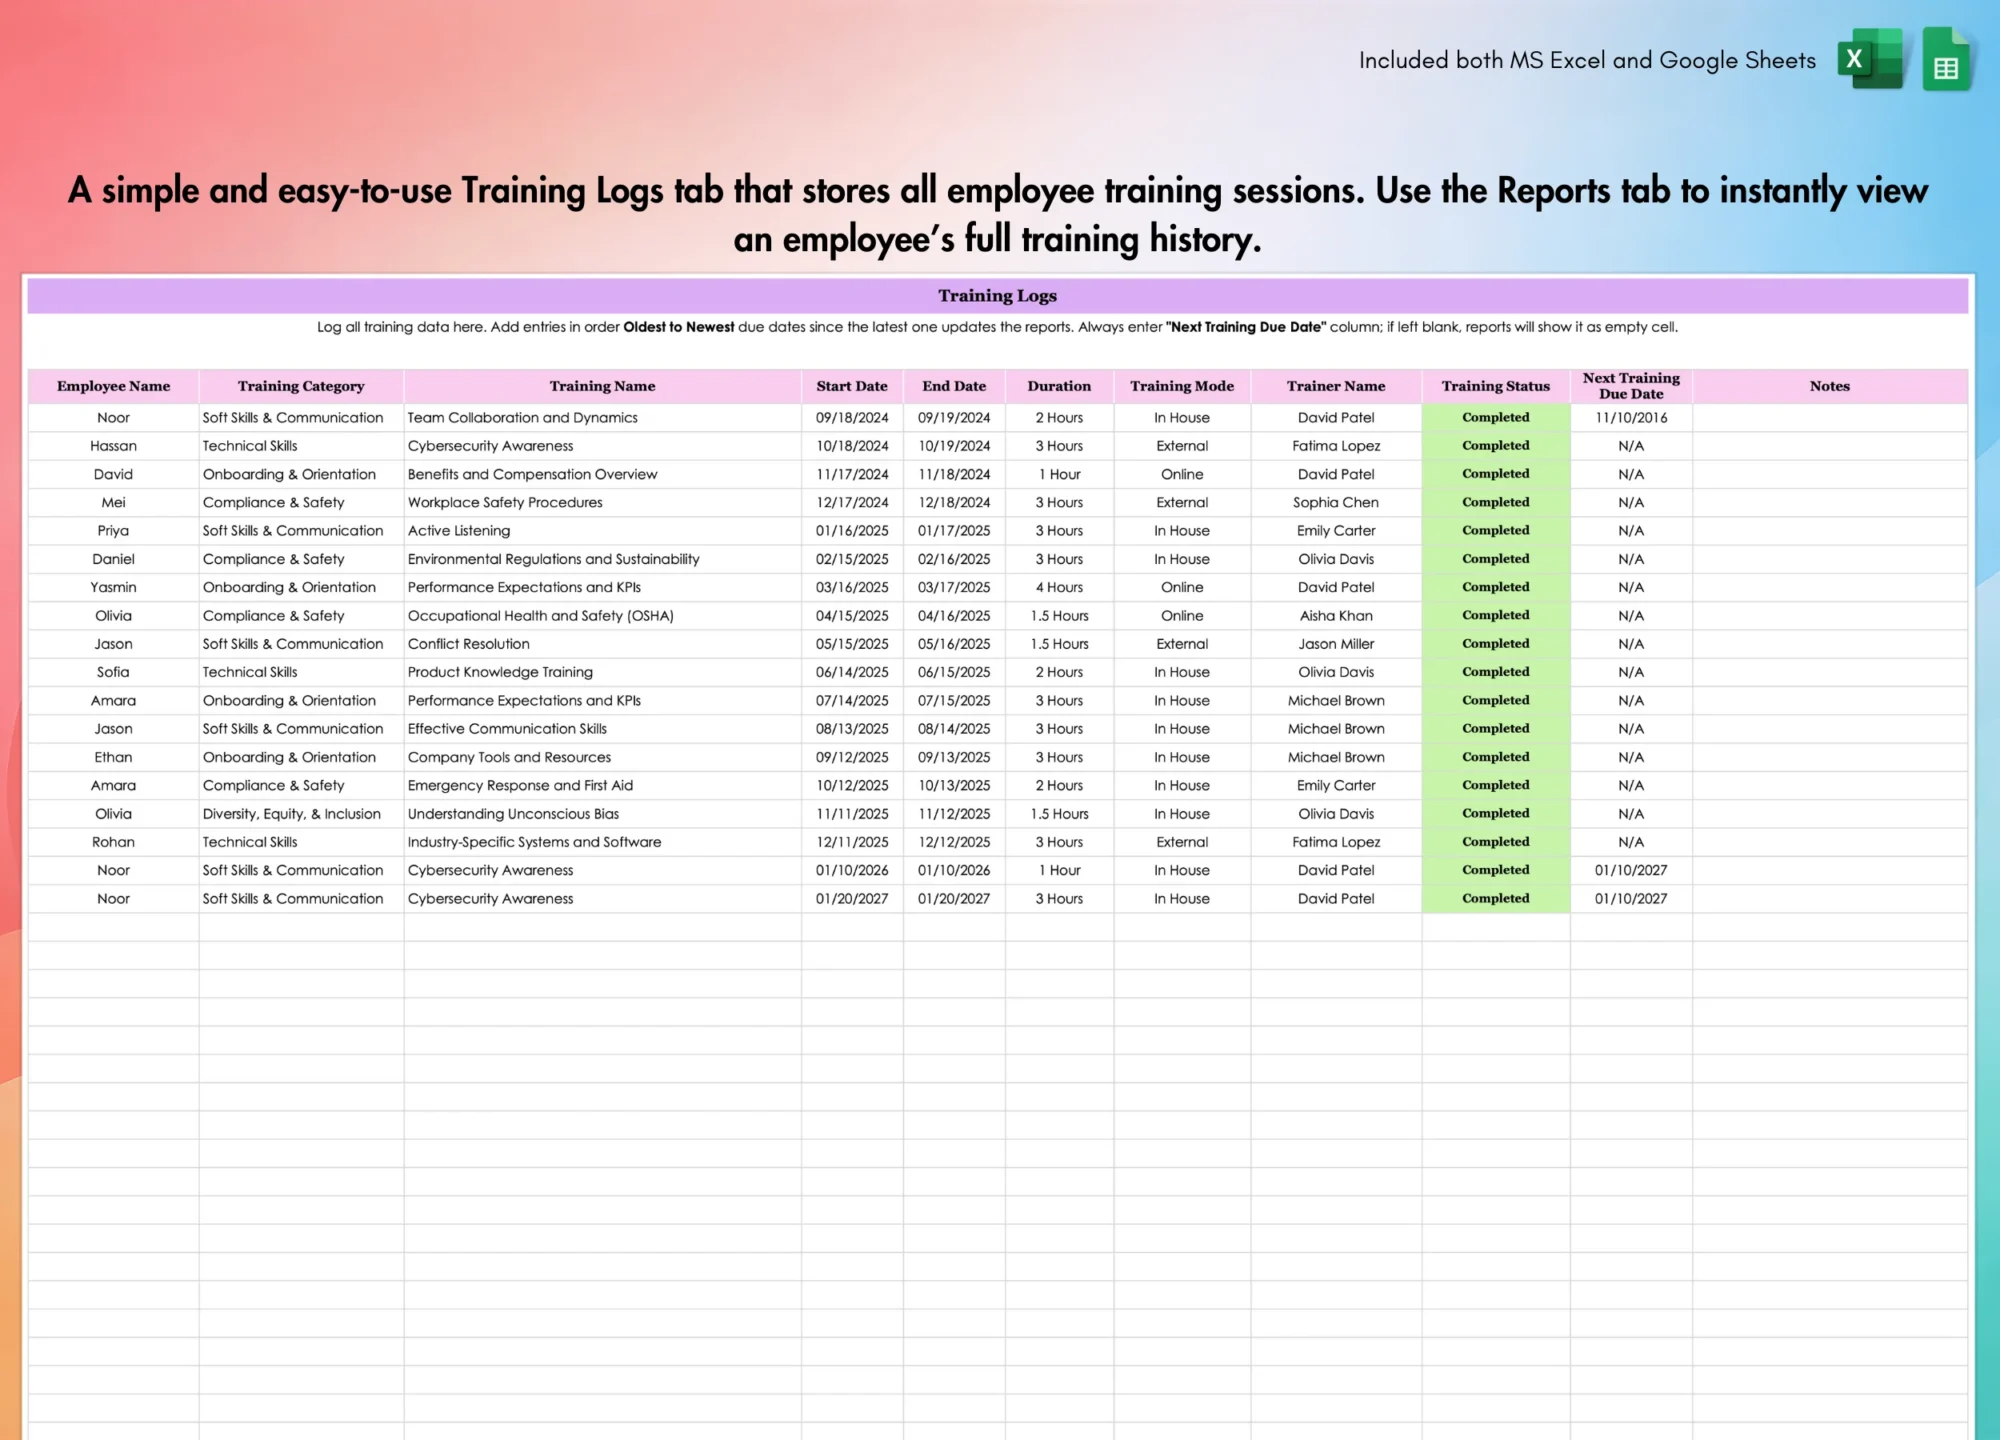This screenshot has width=2000, height=1440.
Task: Click the employee name cell 'Yasmin'
Action: pyautogui.click(x=113, y=587)
